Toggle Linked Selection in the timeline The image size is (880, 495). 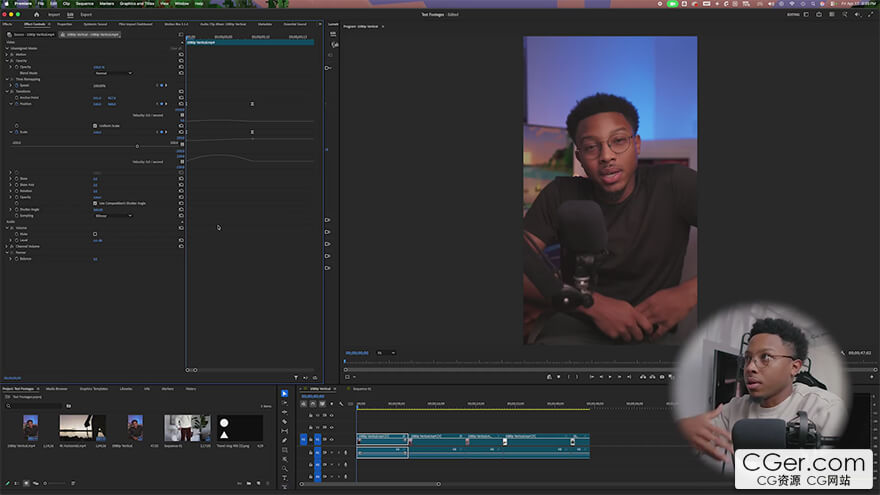[322, 404]
